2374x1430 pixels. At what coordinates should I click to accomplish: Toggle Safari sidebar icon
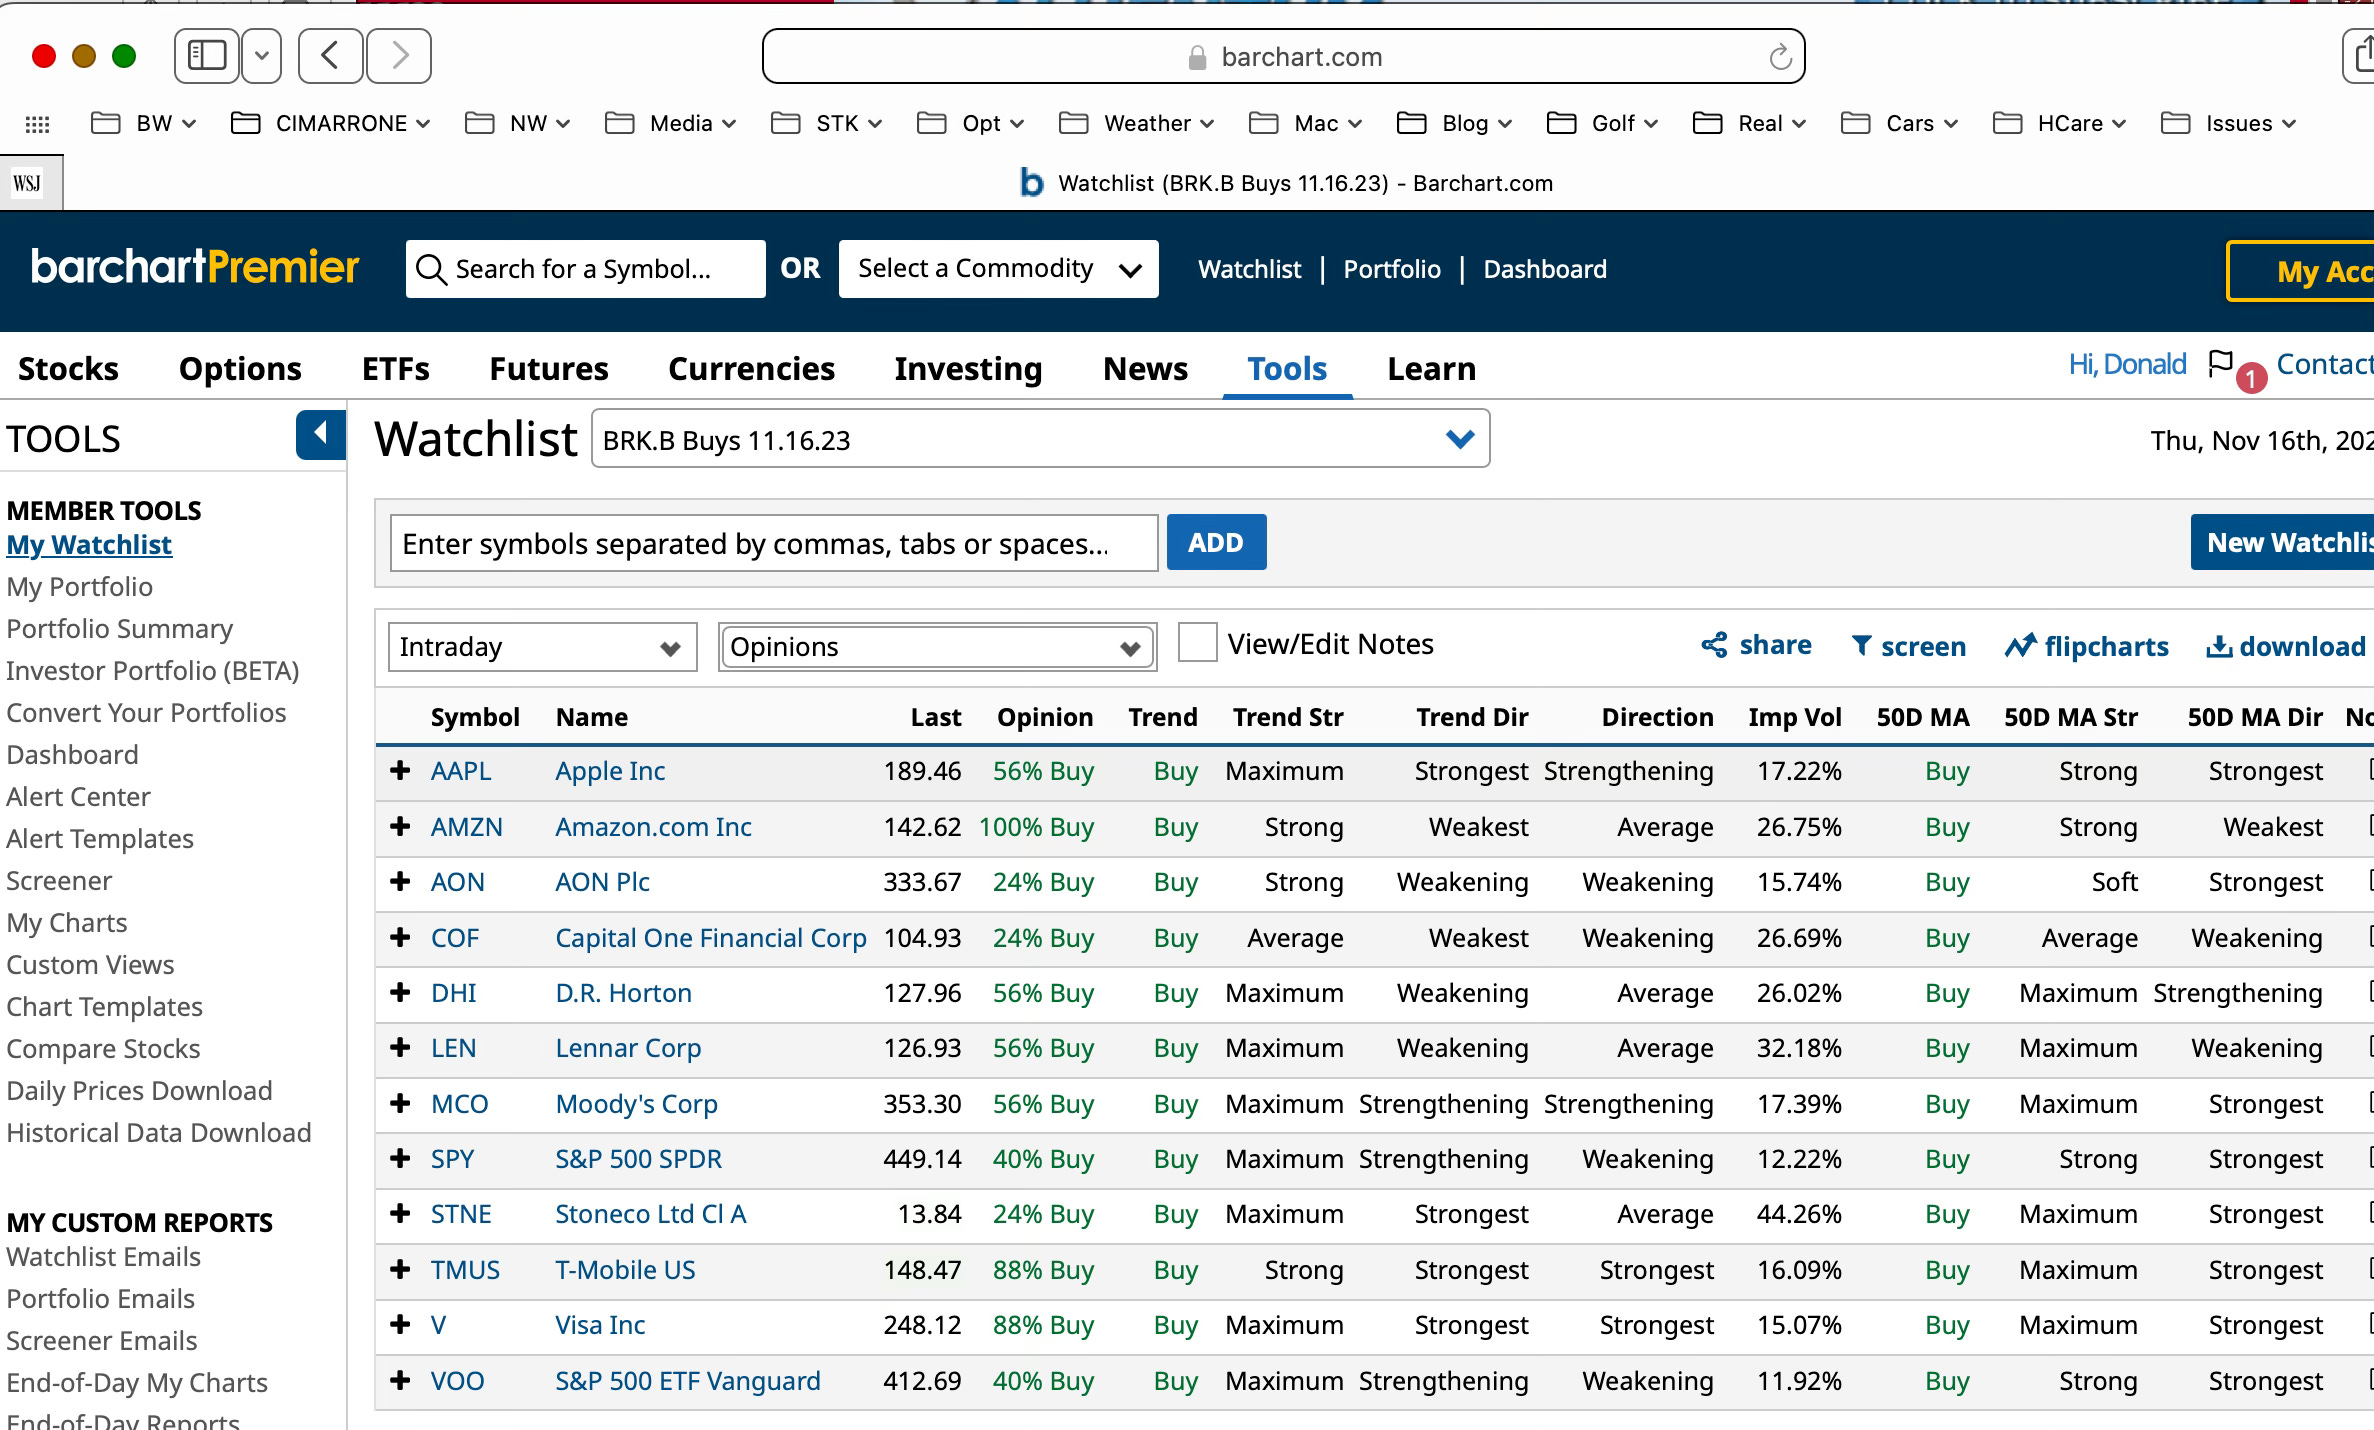pyautogui.click(x=207, y=56)
